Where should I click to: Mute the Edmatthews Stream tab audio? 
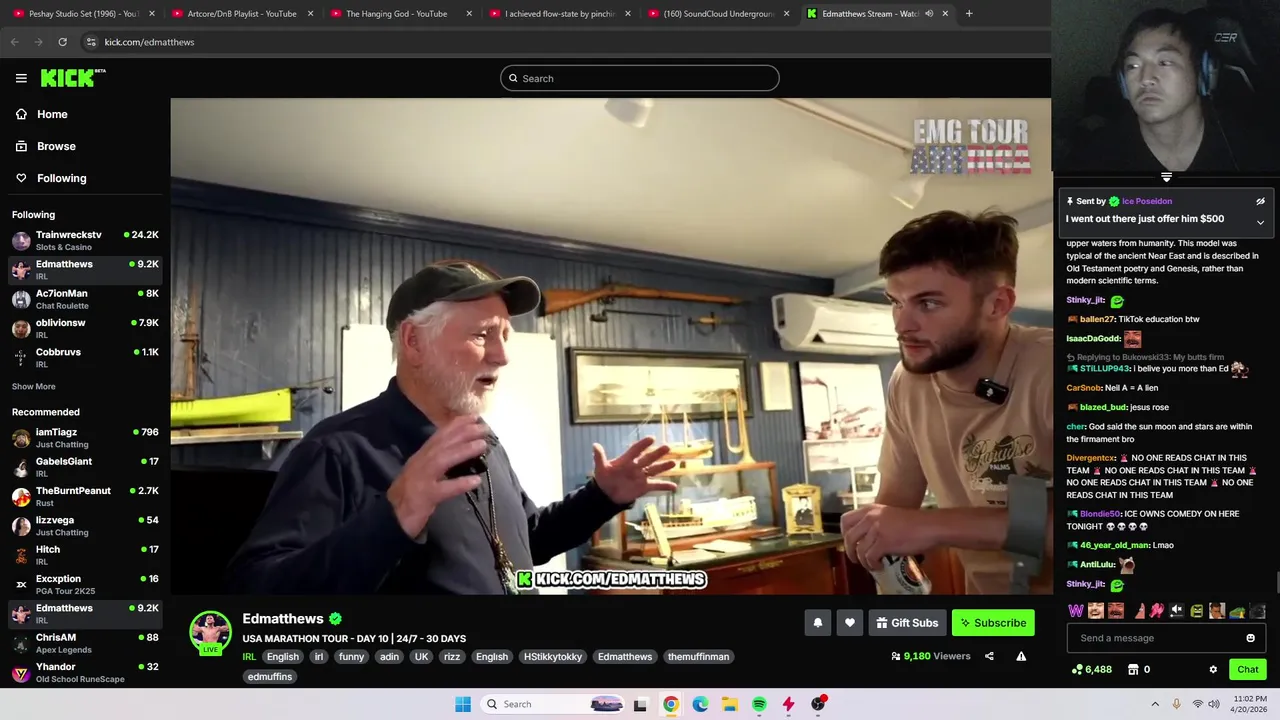coord(929,14)
